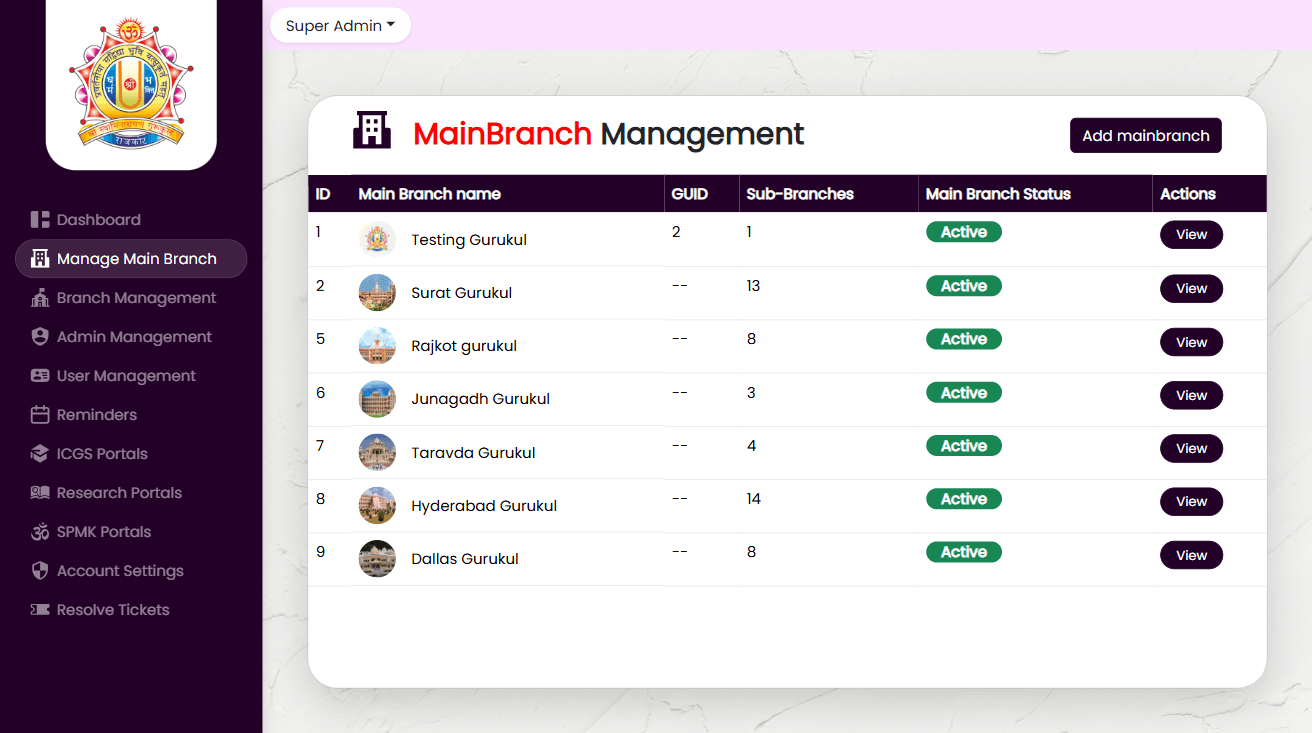The width and height of the screenshot is (1312, 733).
Task: Open Account Settings menu item
Action: coord(120,571)
